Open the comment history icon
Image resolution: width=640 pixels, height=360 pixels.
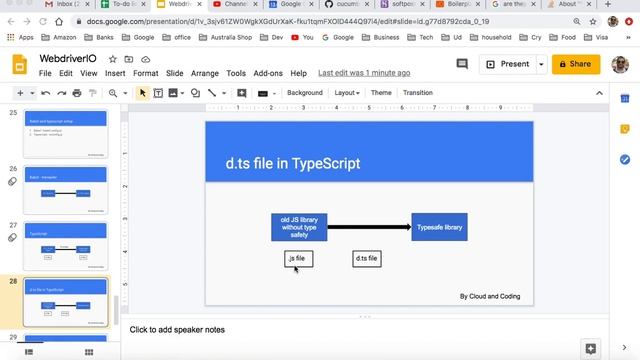pos(462,64)
